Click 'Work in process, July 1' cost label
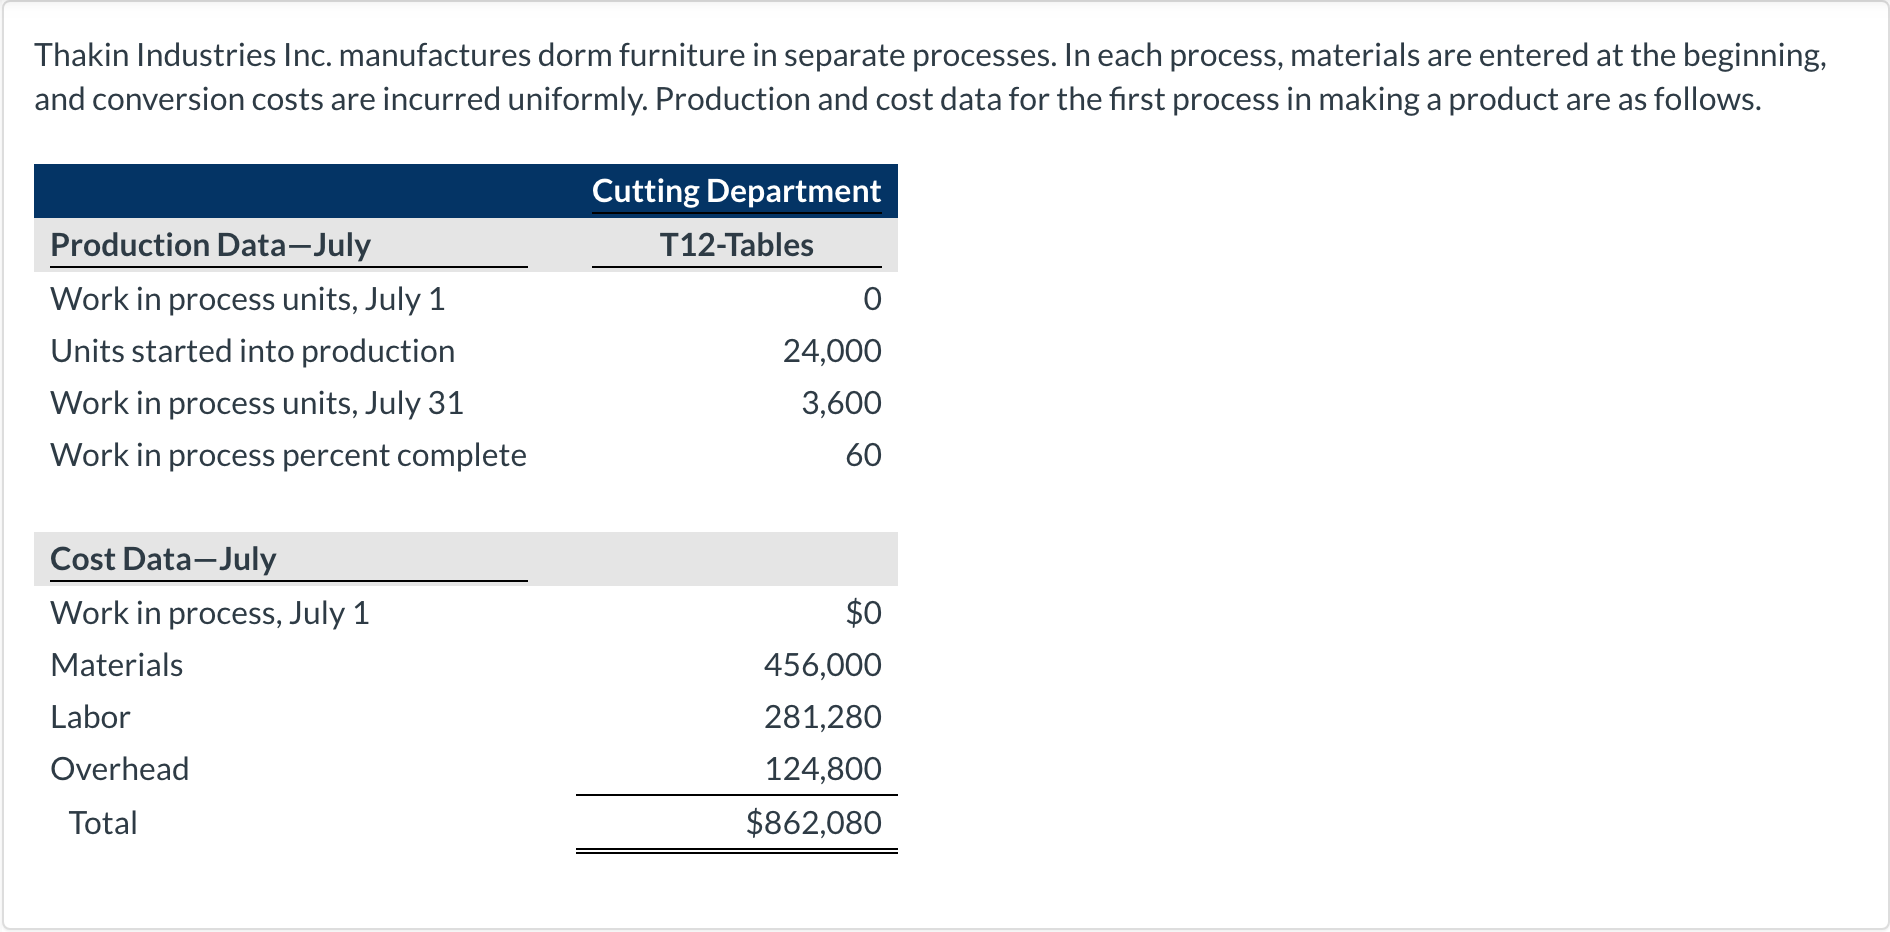Image resolution: width=1890 pixels, height=932 pixels. (209, 613)
